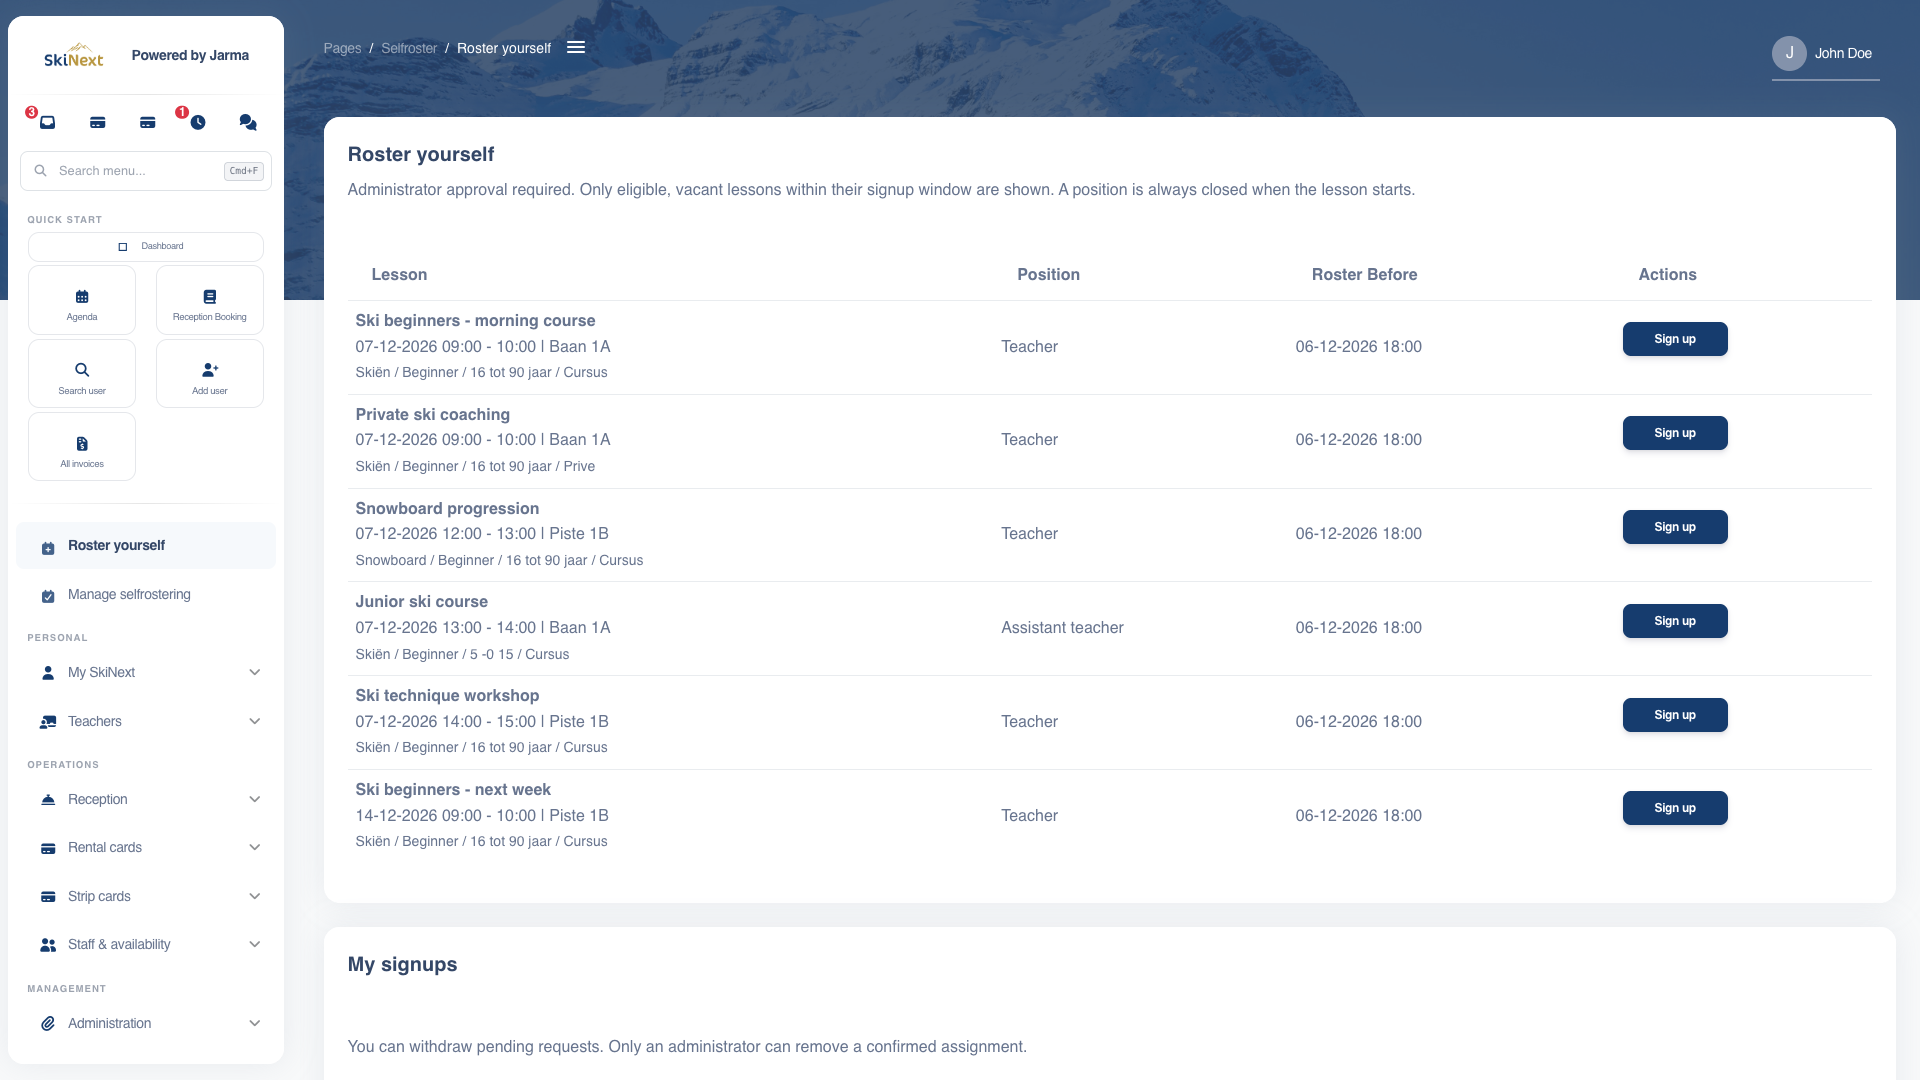Sign up for Ski technique workshop
1920x1080 pixels.
coord(1675,715)
